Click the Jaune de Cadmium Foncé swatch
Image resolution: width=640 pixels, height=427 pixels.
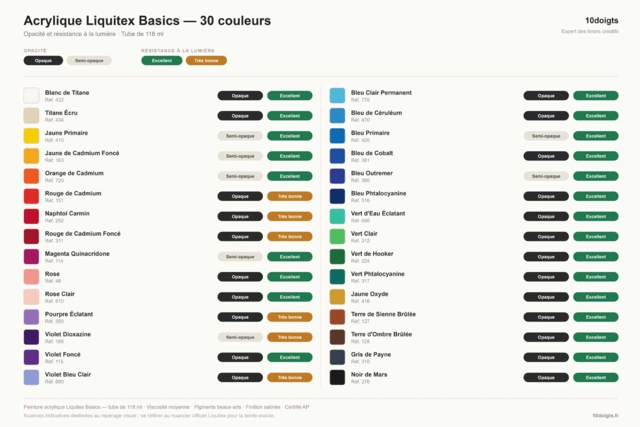point(31,156)
